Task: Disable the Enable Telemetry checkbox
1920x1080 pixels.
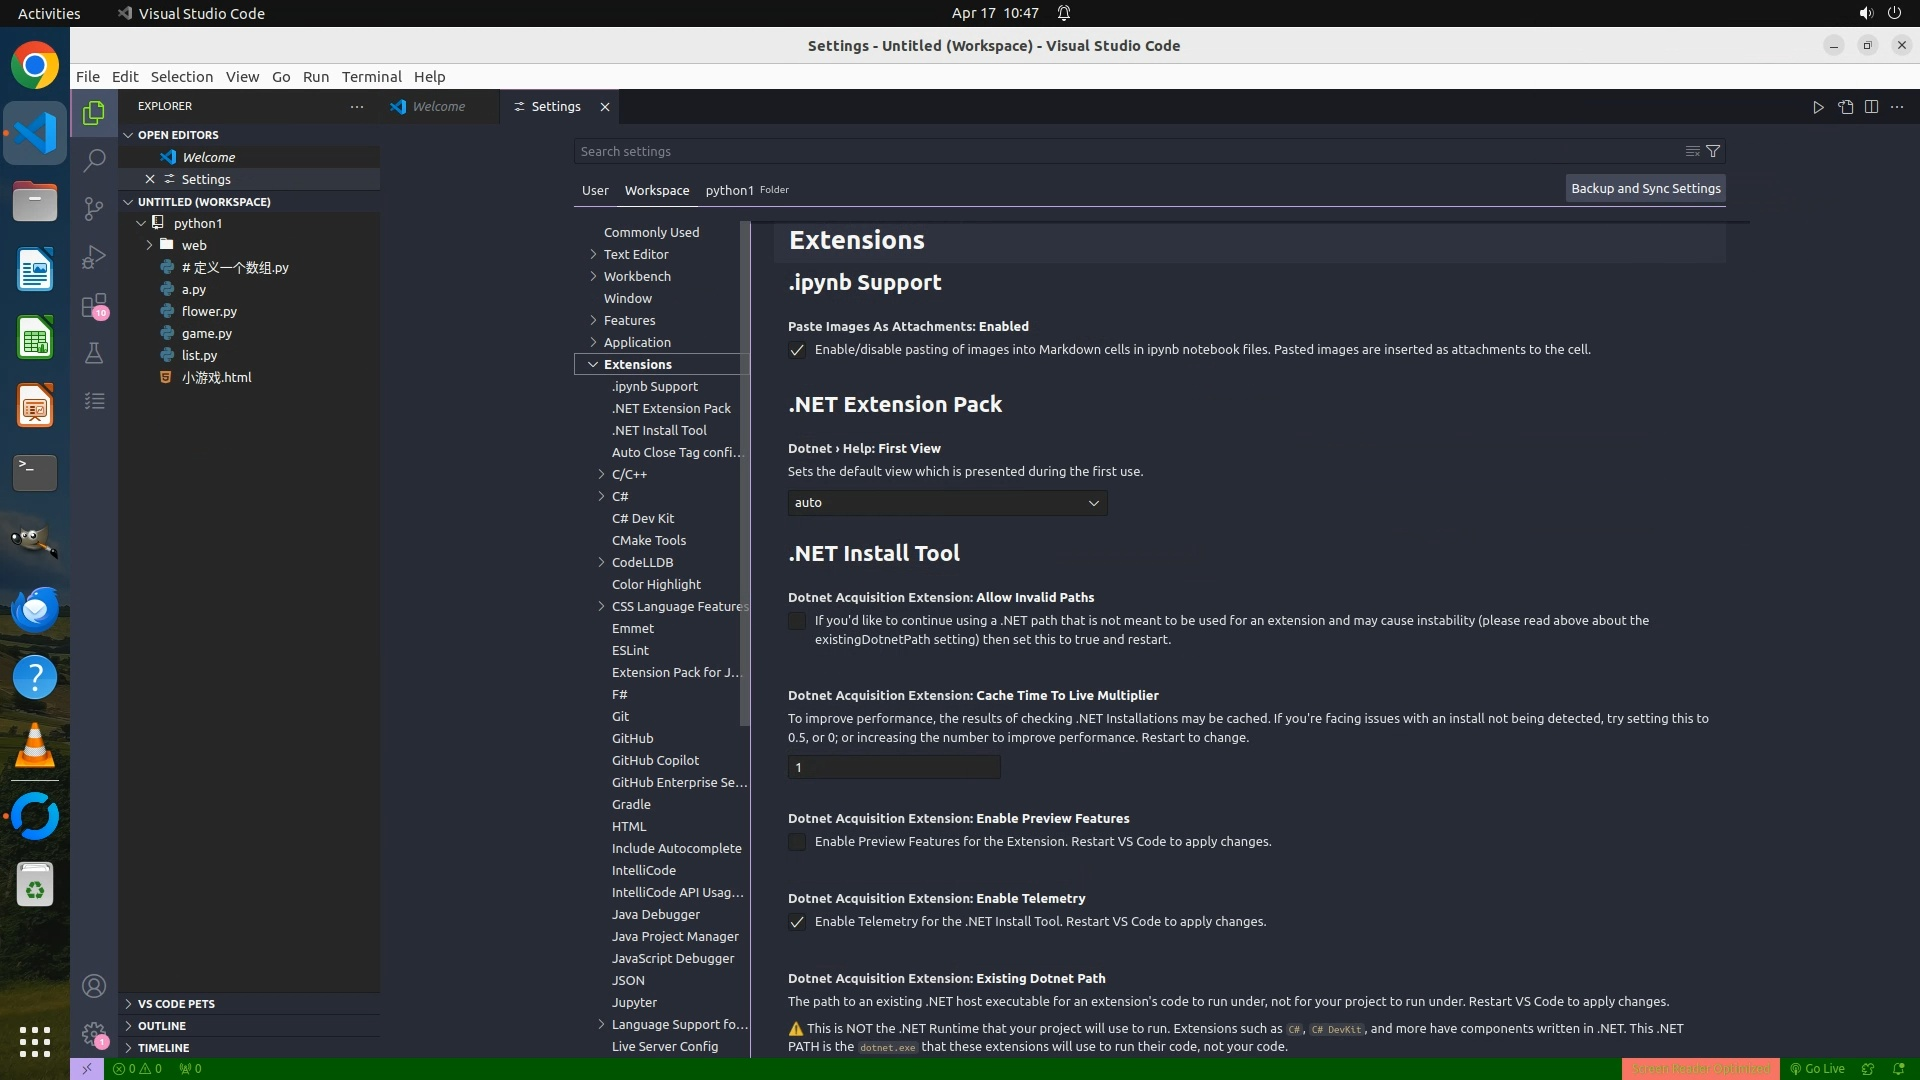Action: click(x=797, y=922)
